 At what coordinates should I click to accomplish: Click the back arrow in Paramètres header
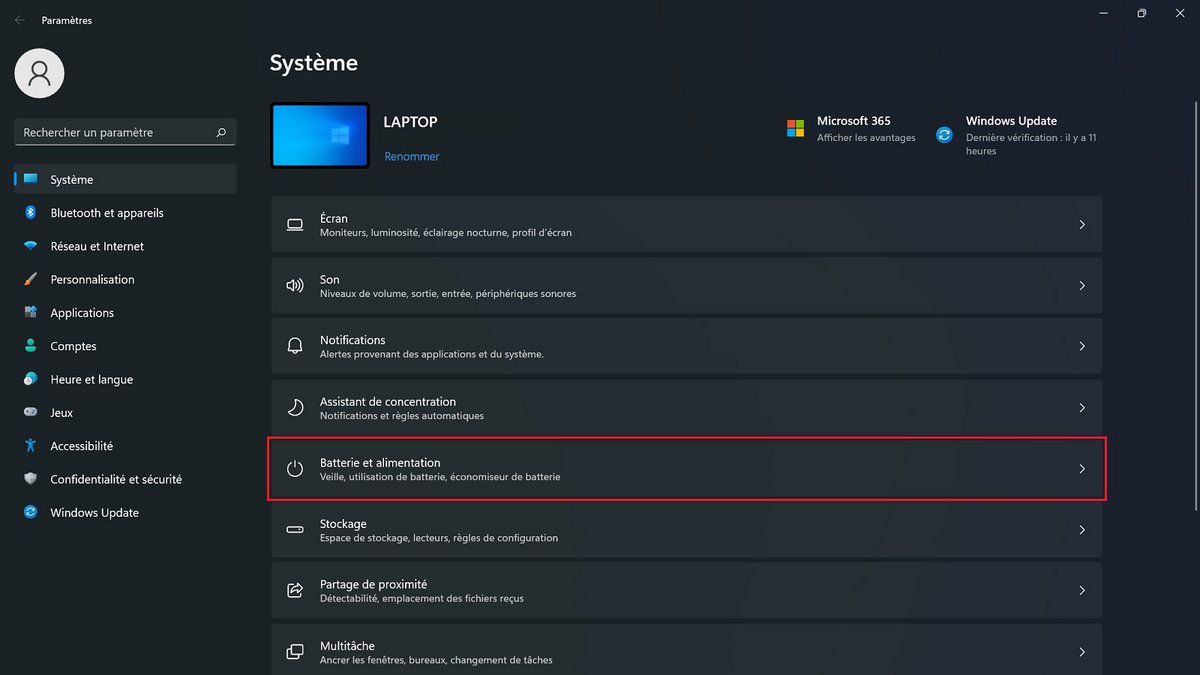(20, 20)
